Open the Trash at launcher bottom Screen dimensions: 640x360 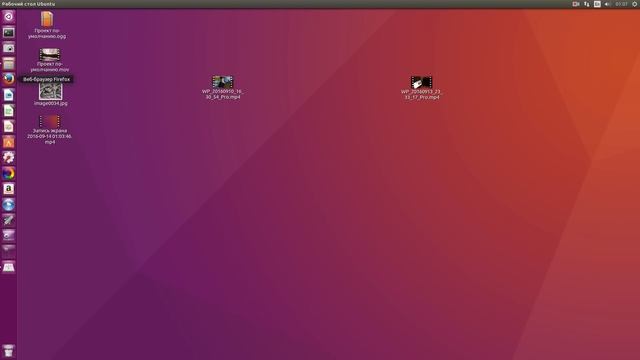[9, 351]
